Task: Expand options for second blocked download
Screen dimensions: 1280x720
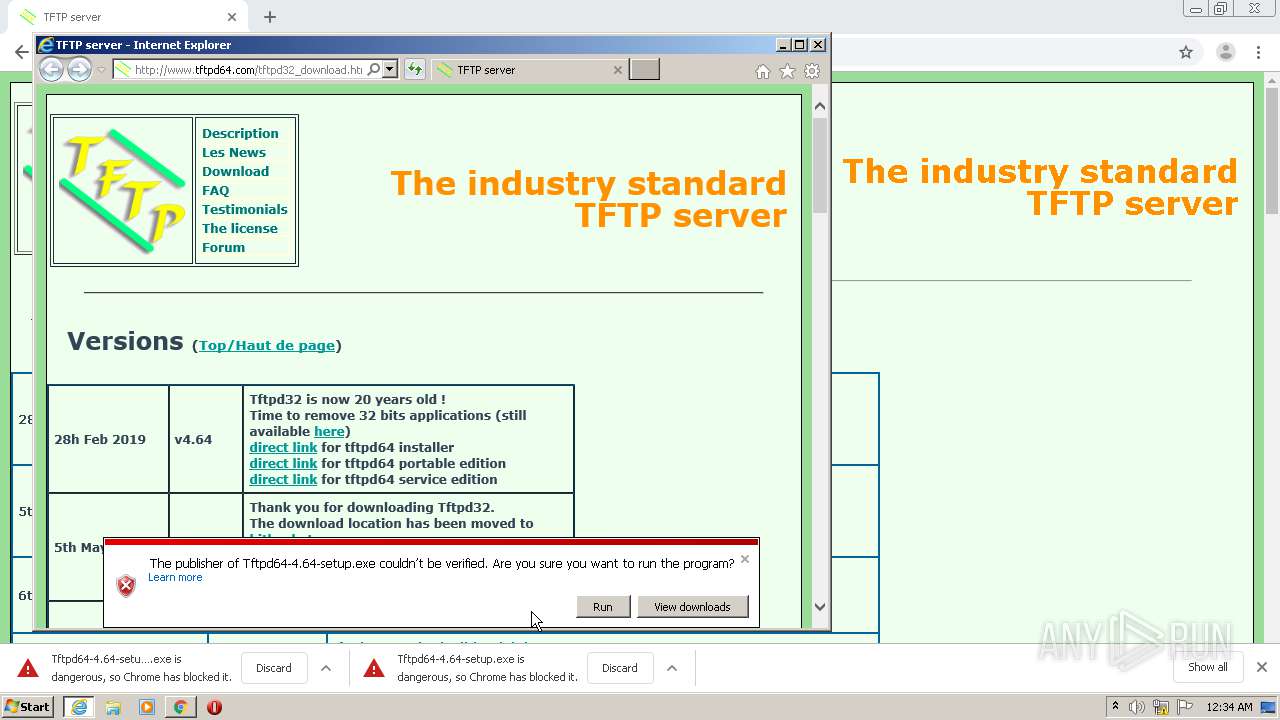Action: pos(672,668)
